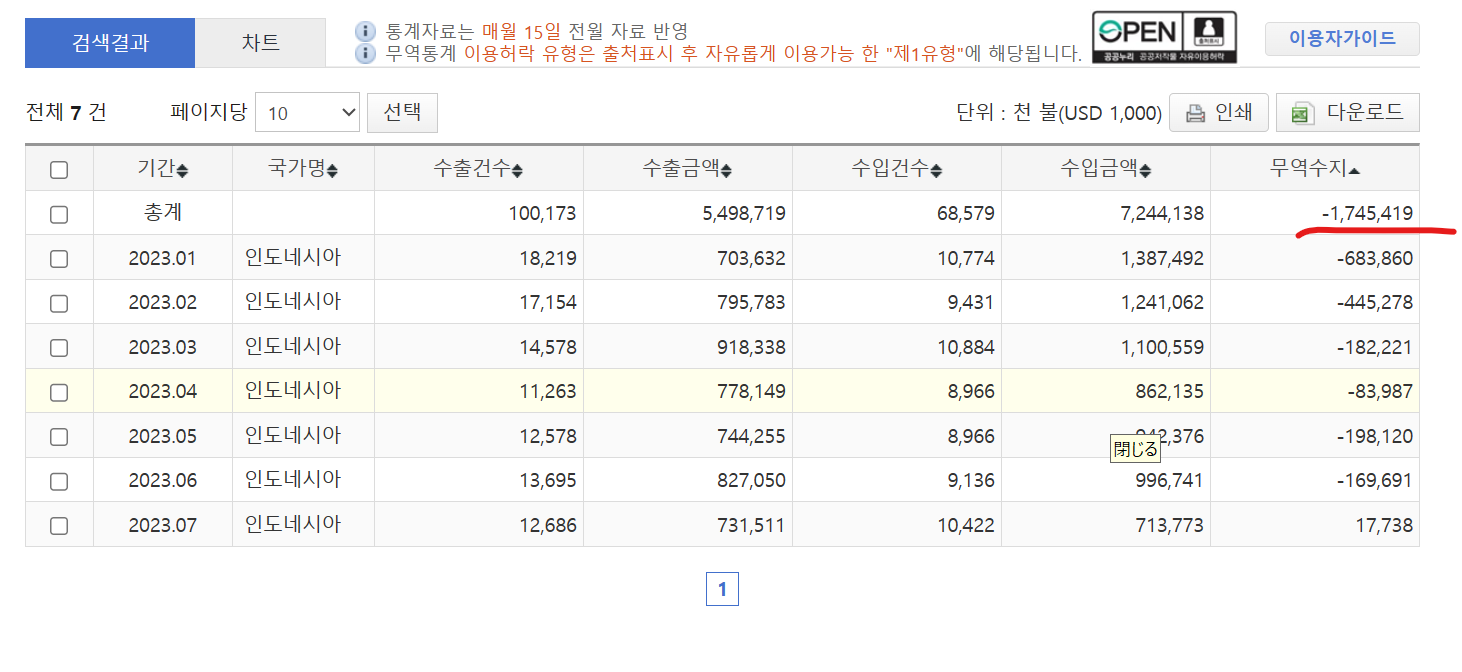Click the sort arrows beside 기간 header

(x=182, y=171)
